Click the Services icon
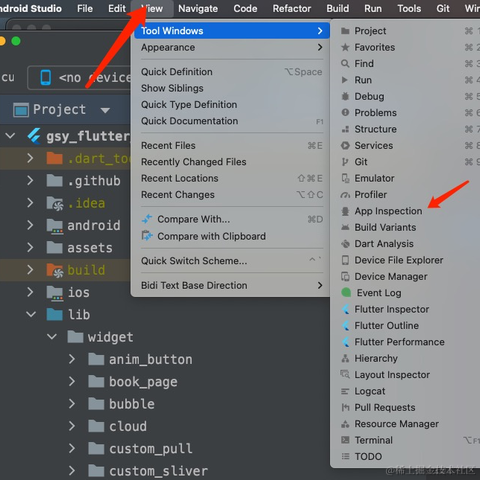This screenshot has width=480, height=480. 345,145
